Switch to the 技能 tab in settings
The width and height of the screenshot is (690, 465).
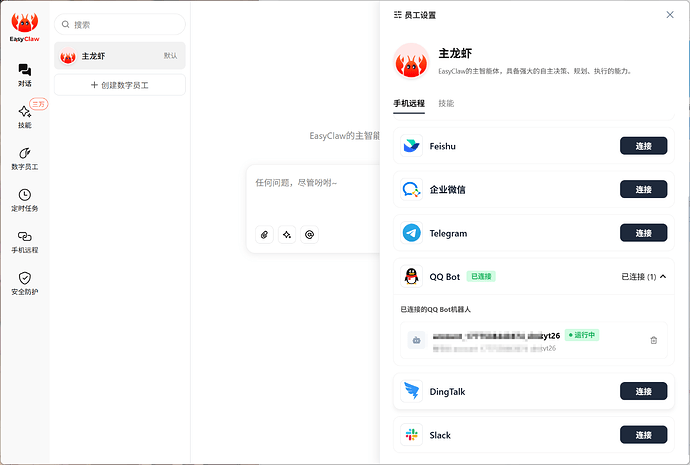coord(446,103)
